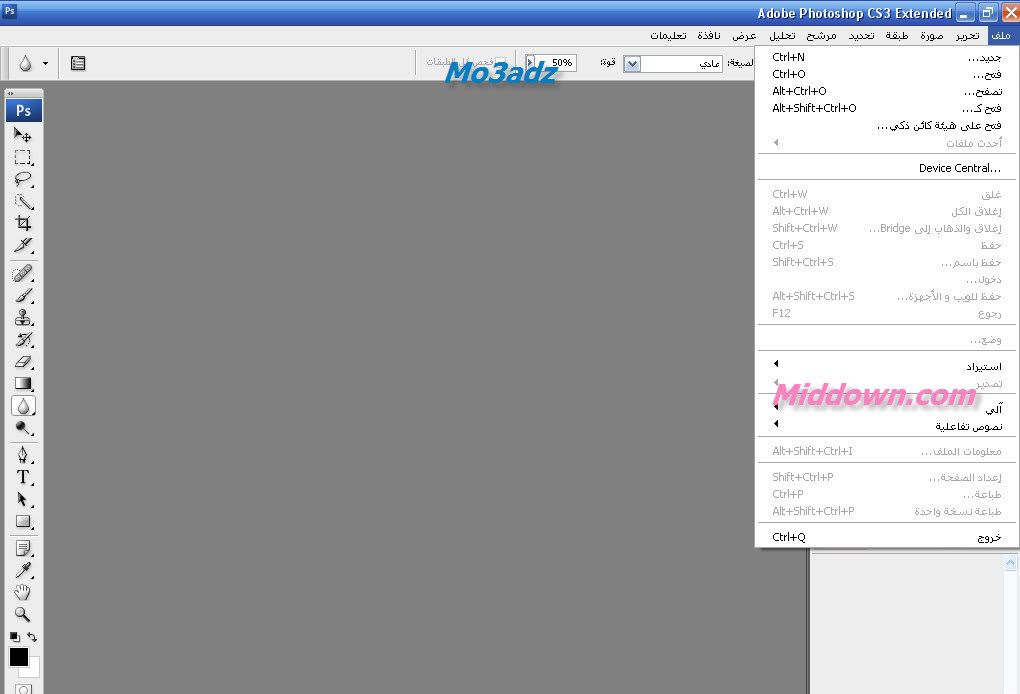Select the Hand tool
The image size is (1020, 694).
point(23,593)
